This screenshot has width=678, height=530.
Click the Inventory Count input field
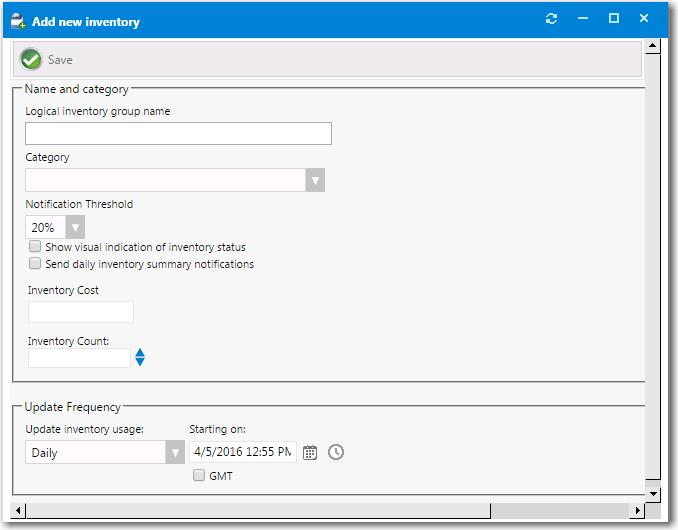click(80, 358)
